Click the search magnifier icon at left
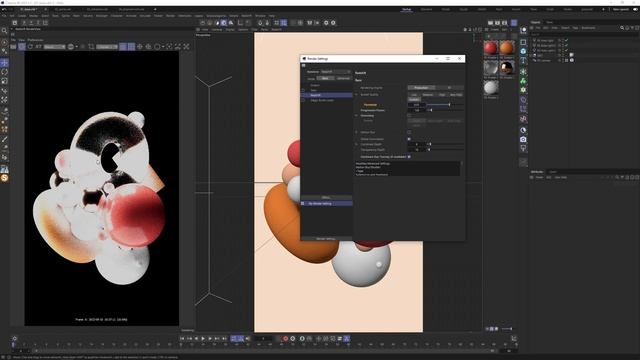This screenshot has width=640, height=360. click(x=4, y=31)
